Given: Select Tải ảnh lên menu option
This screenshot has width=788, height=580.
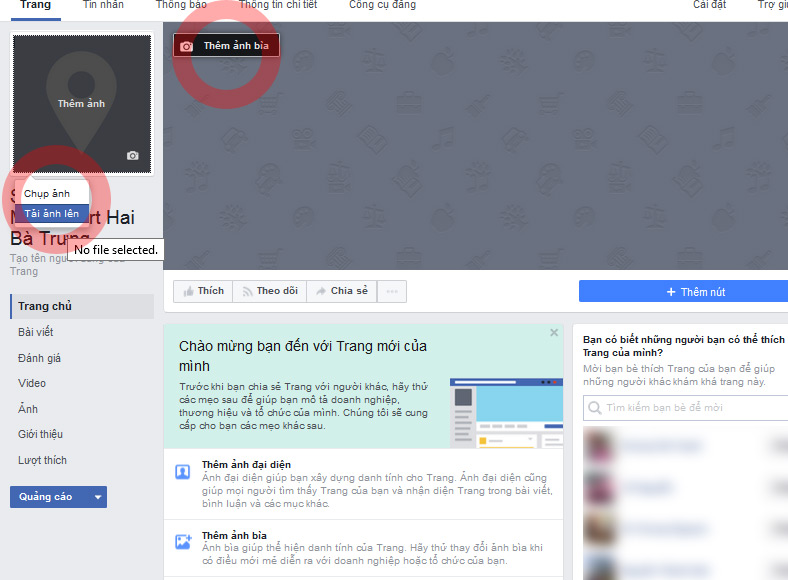Looking at the screenshot, I should pos(51,213).
